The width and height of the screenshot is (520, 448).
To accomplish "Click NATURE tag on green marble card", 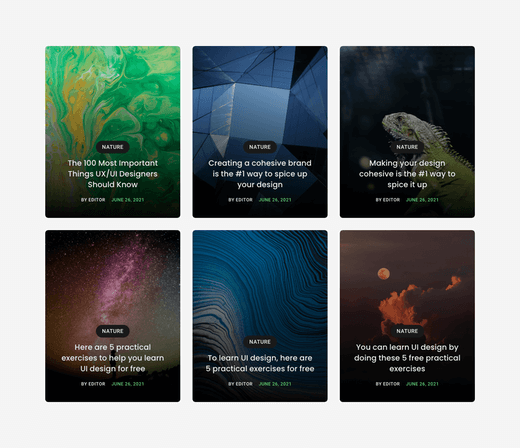I will (x=113, y=147).
